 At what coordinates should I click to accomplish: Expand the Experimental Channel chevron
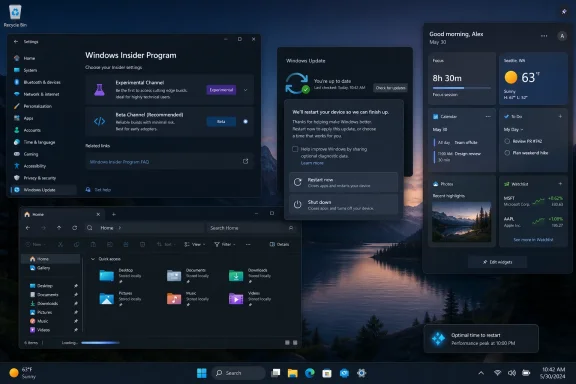pos(245,90)
